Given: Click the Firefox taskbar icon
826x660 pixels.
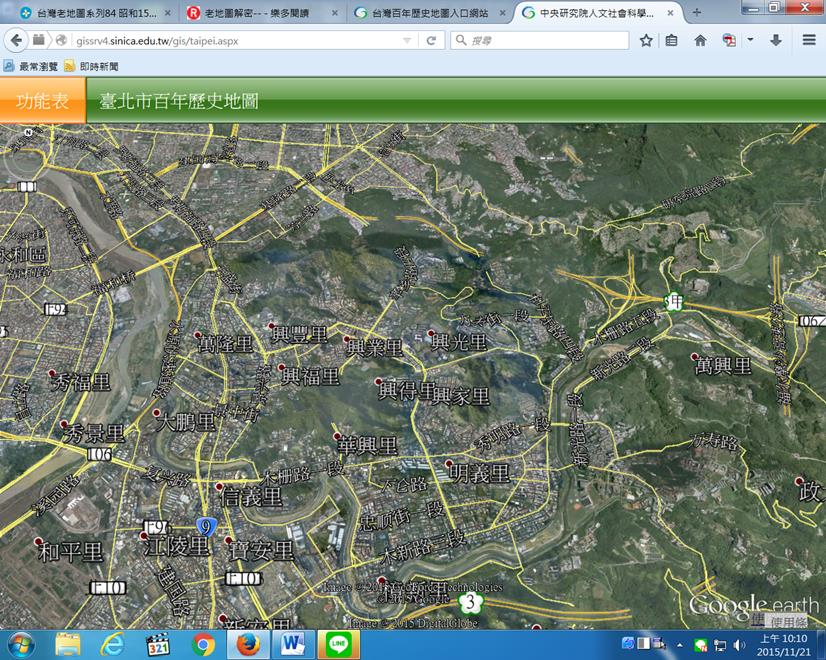Looking at the screenshot, I should coord(248,645).
